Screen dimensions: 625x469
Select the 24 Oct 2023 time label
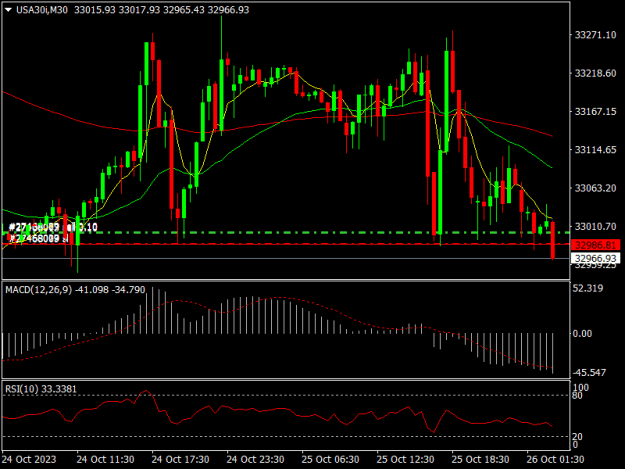point(29,459)
